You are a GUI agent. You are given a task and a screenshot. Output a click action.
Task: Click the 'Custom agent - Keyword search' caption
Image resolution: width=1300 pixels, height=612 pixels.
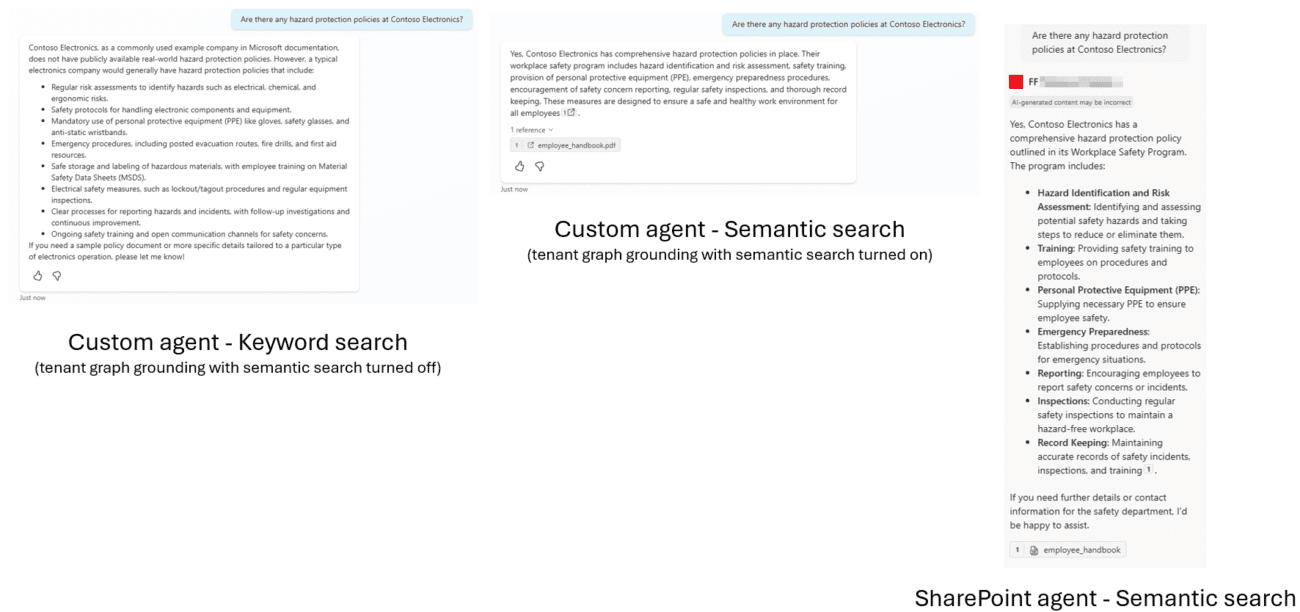(238, 343)
